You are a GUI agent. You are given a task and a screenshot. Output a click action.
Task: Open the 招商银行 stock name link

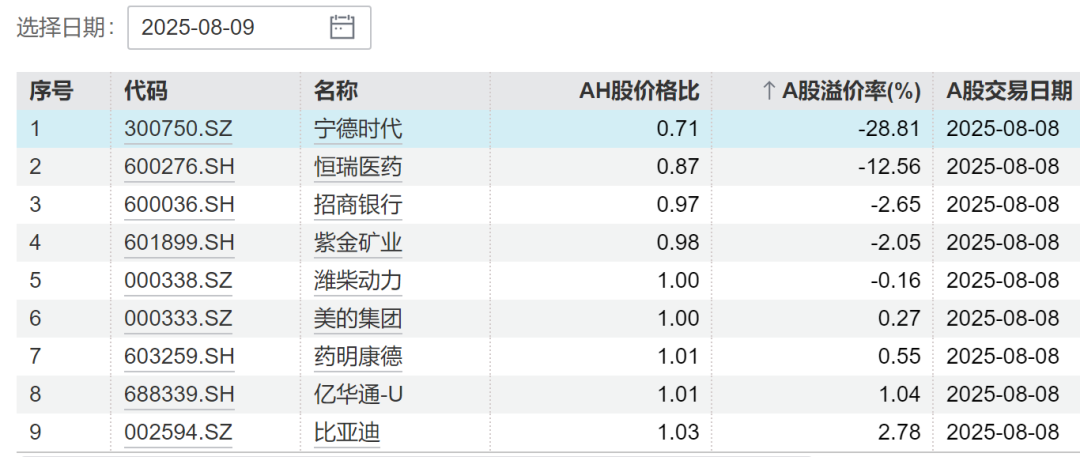pyautogui.click(x=358, y=205)
